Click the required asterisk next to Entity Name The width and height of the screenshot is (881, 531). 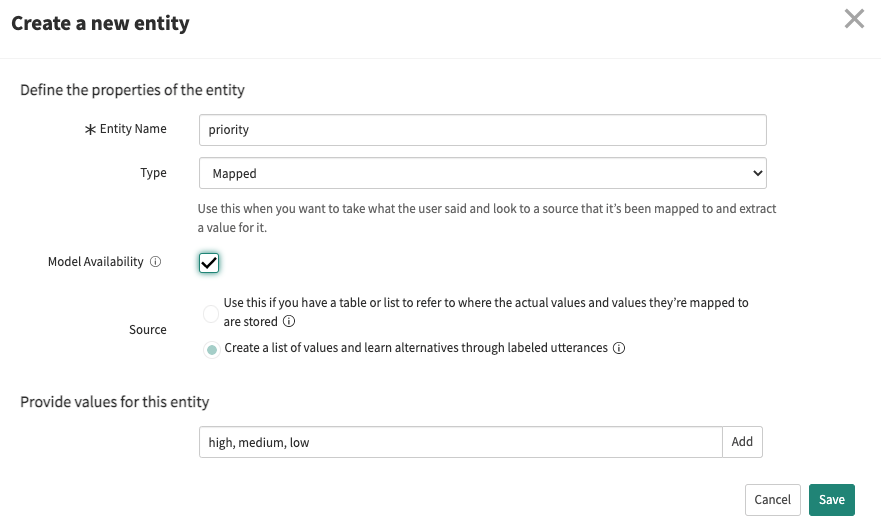pyautogui.click(x=90, y=130)
